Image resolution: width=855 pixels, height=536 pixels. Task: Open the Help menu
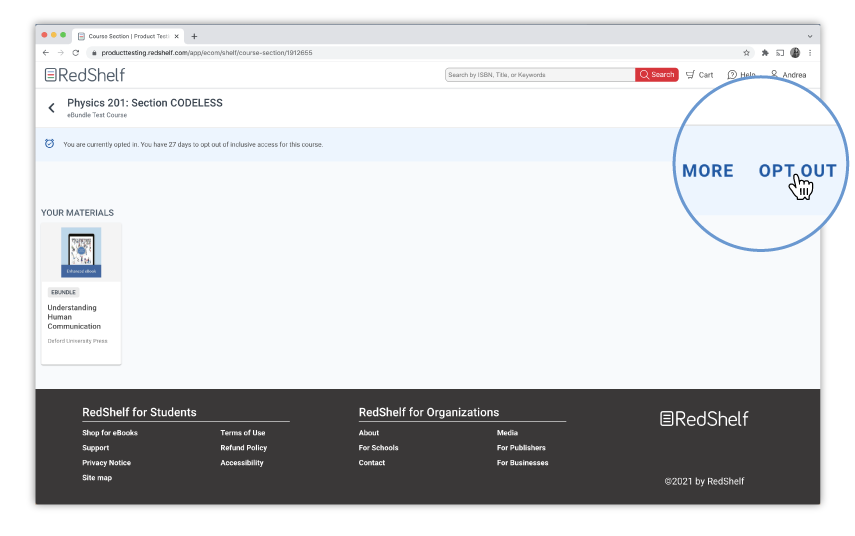(741, 75)
